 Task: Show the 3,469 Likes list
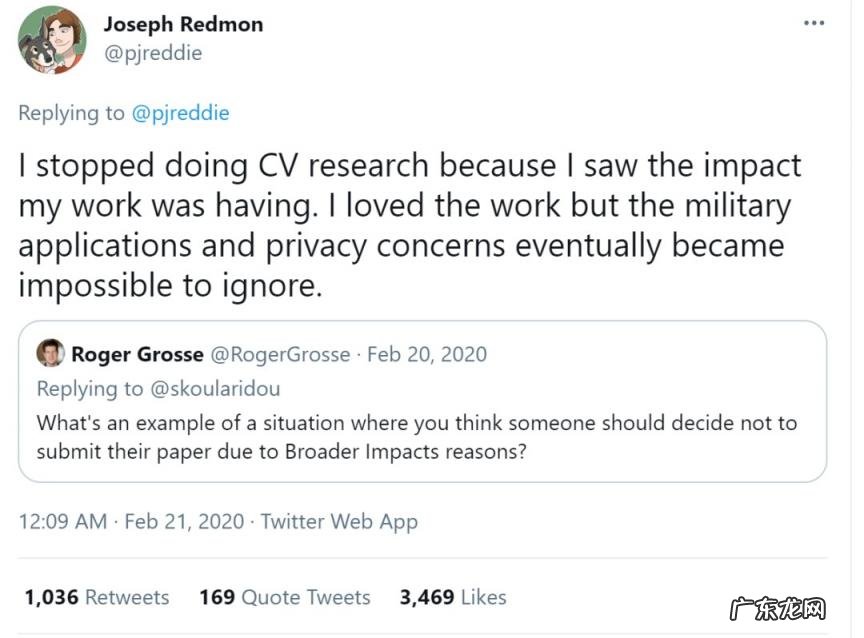[x=452, y=597]
